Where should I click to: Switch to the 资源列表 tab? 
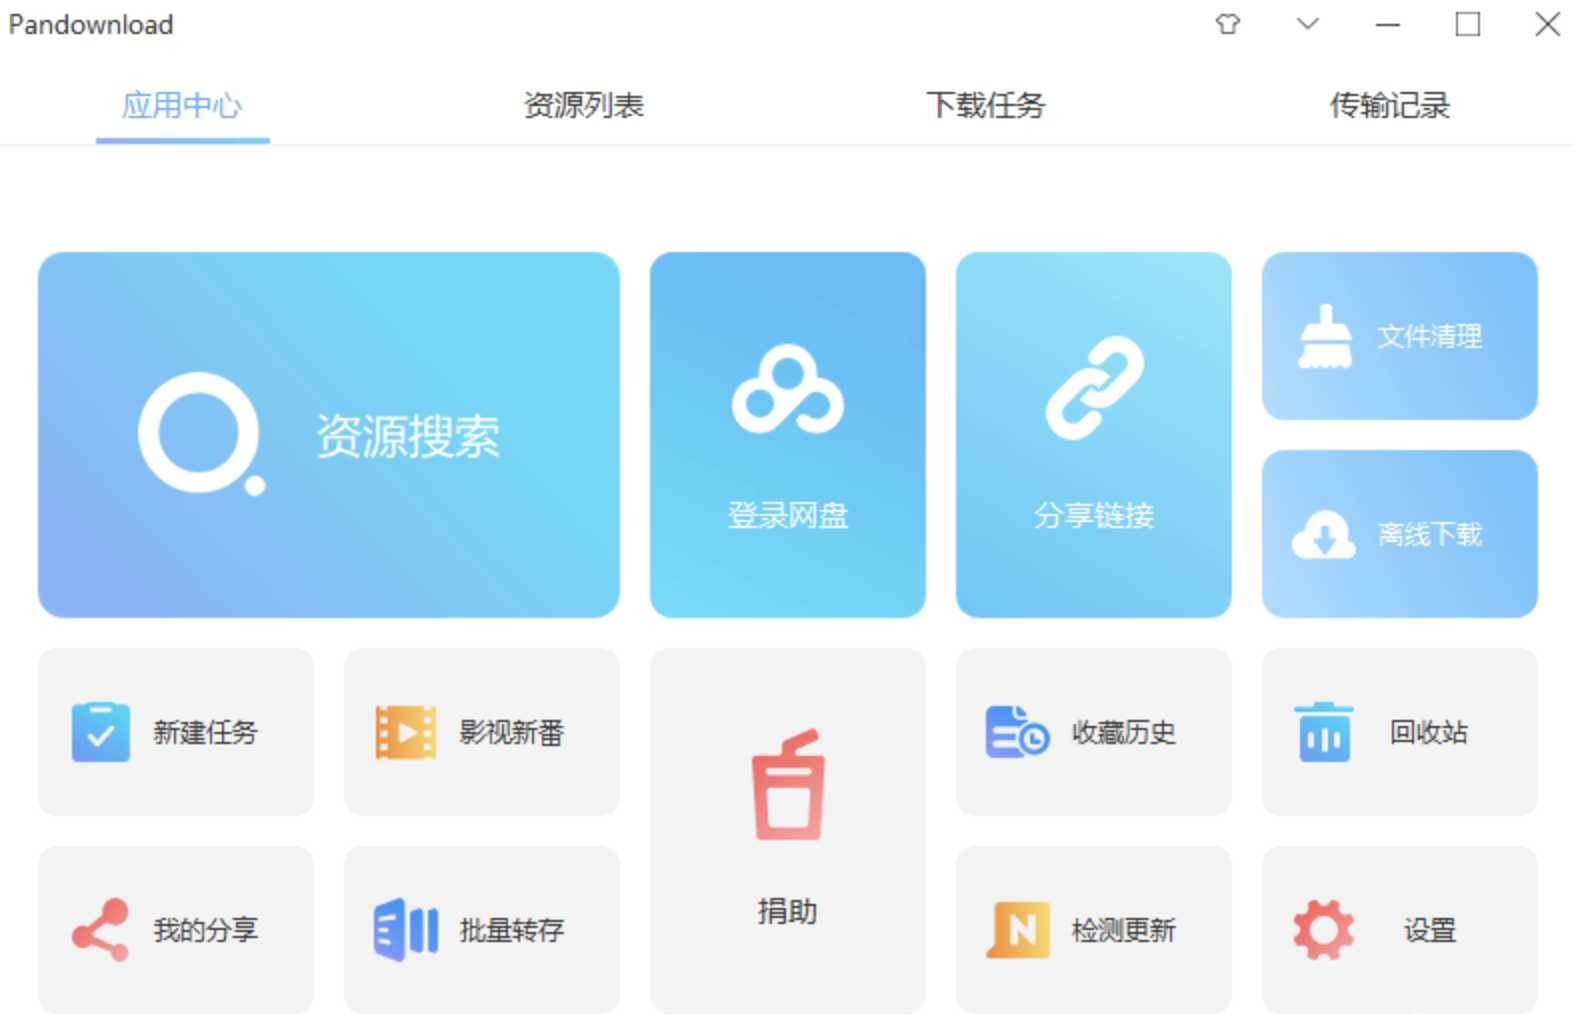pyautogui.click(x=584, y=105)
